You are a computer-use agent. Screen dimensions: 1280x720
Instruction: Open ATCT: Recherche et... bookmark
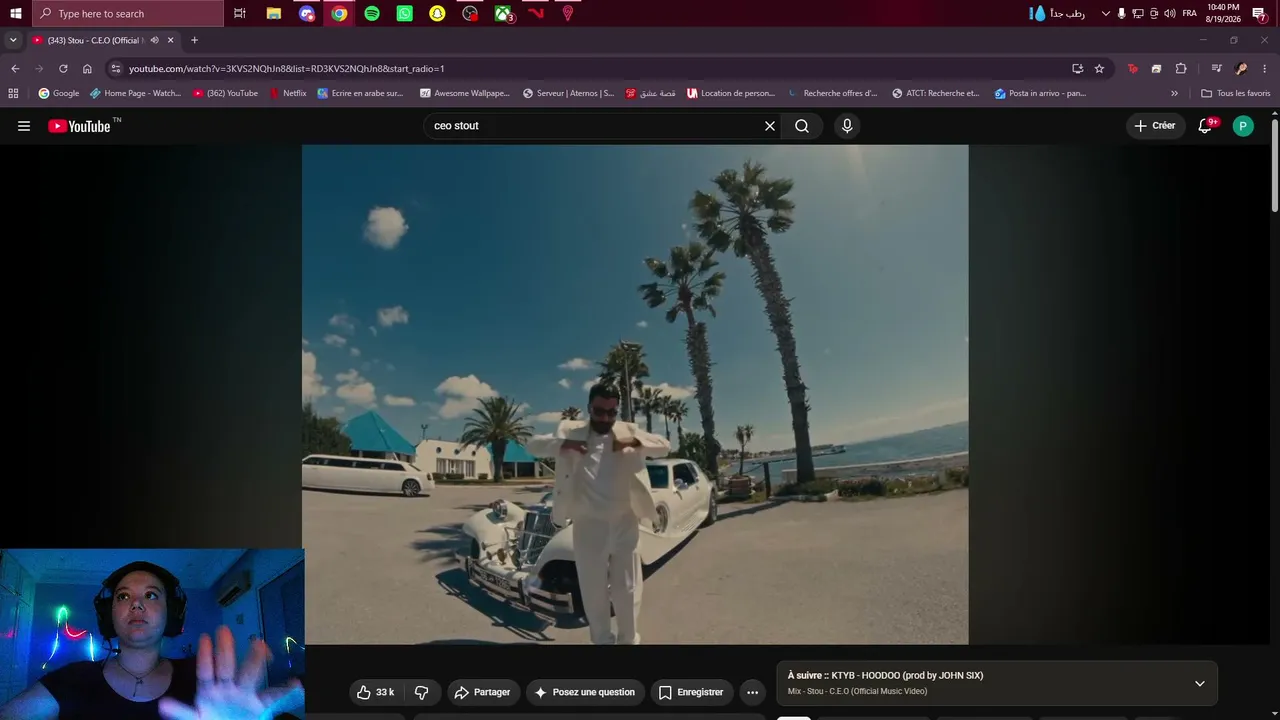[x=936, y=93]
